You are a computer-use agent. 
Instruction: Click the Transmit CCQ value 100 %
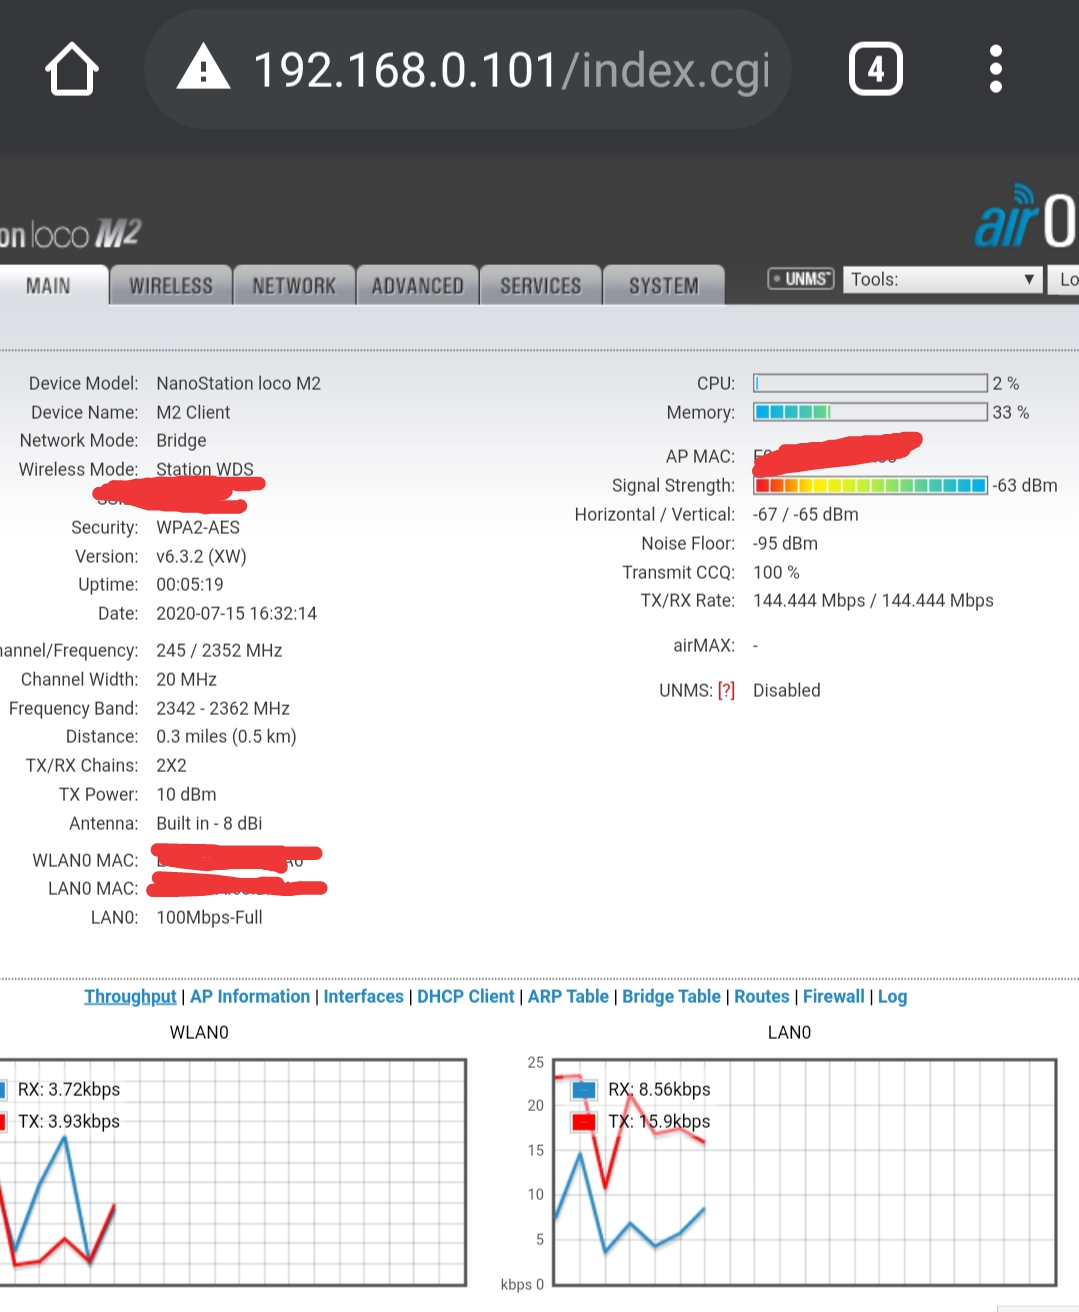776,572
